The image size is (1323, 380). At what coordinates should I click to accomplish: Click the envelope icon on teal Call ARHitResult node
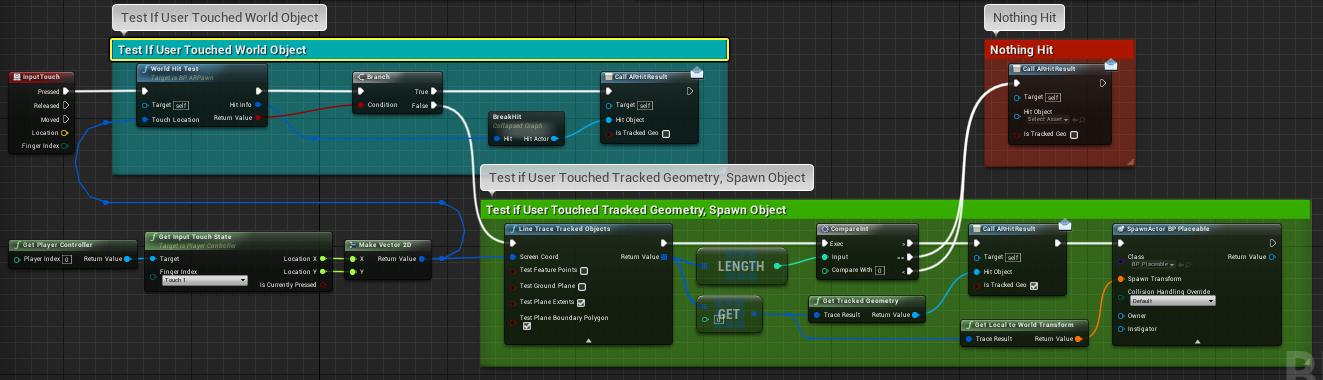coord(697,73)
